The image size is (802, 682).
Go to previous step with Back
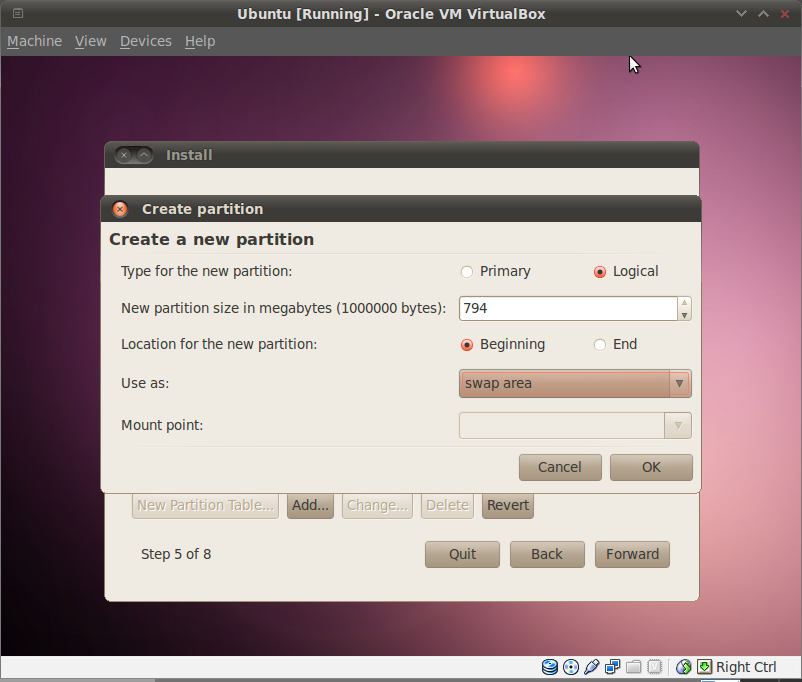(547, 555)
